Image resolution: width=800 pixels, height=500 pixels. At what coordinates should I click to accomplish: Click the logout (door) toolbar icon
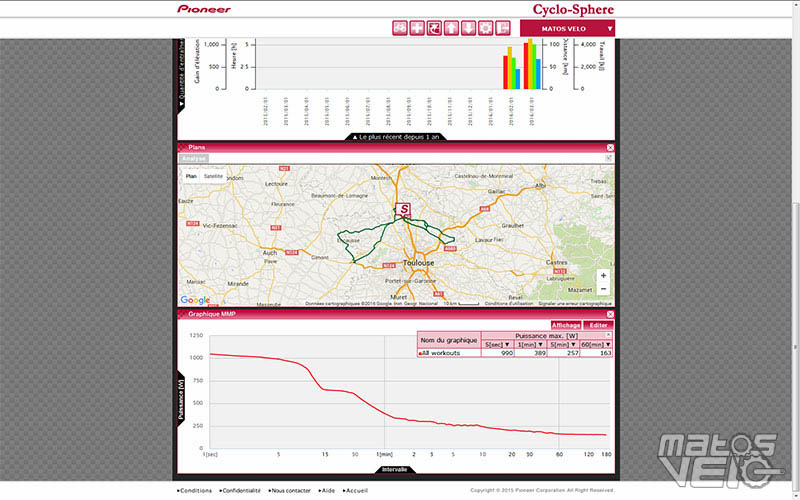[x=503, y=28]
